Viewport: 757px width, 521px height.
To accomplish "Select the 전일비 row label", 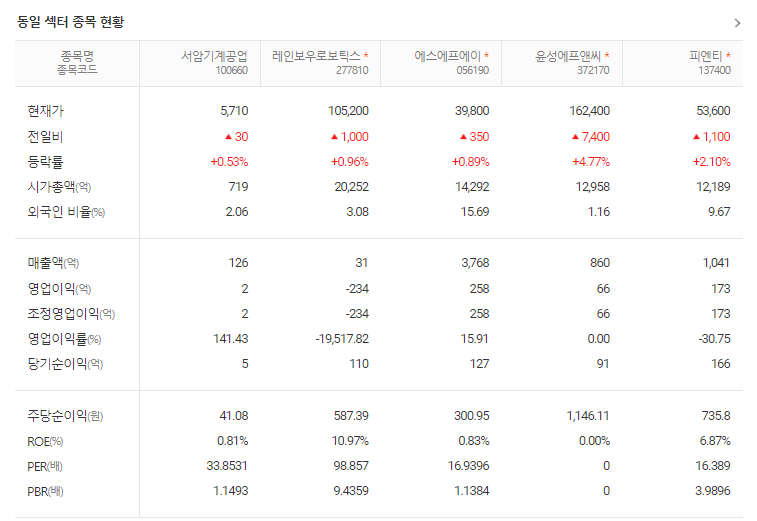I will [x=45, y=137].
